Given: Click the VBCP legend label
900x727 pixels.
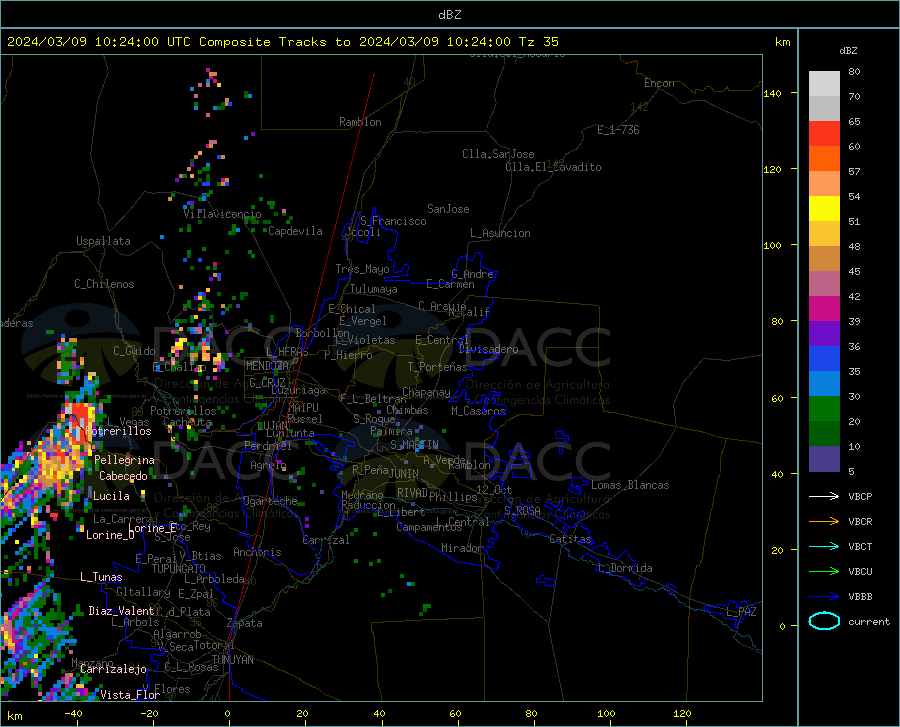Looking at the screenshot, I should 860,496.
